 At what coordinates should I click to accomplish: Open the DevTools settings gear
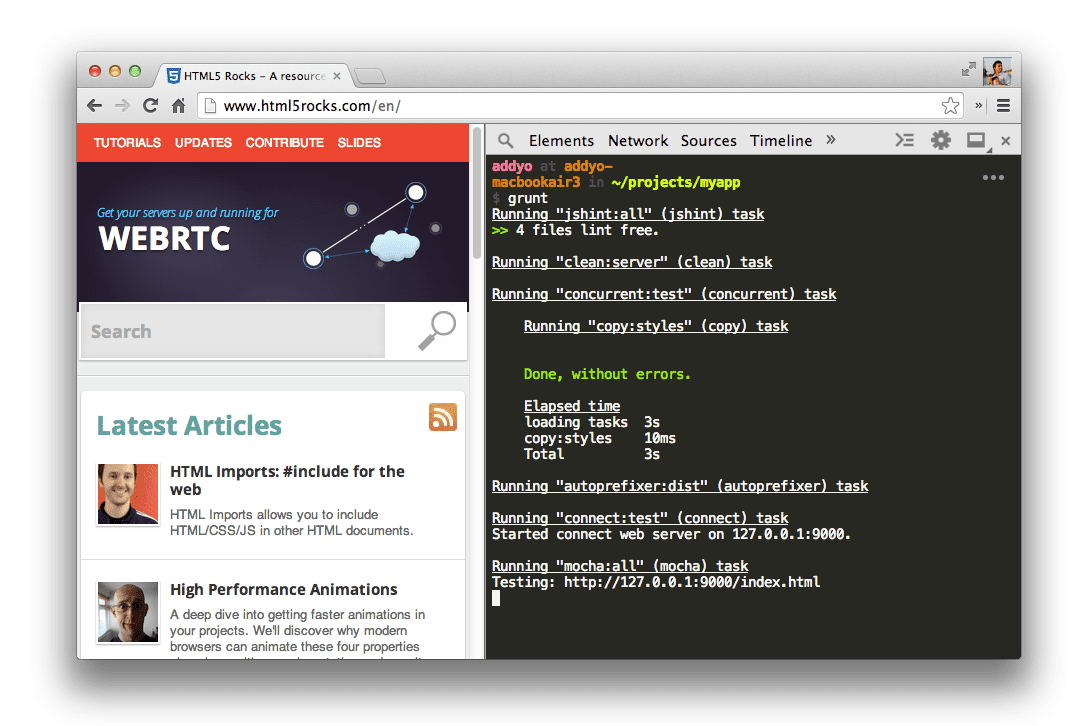940,140
